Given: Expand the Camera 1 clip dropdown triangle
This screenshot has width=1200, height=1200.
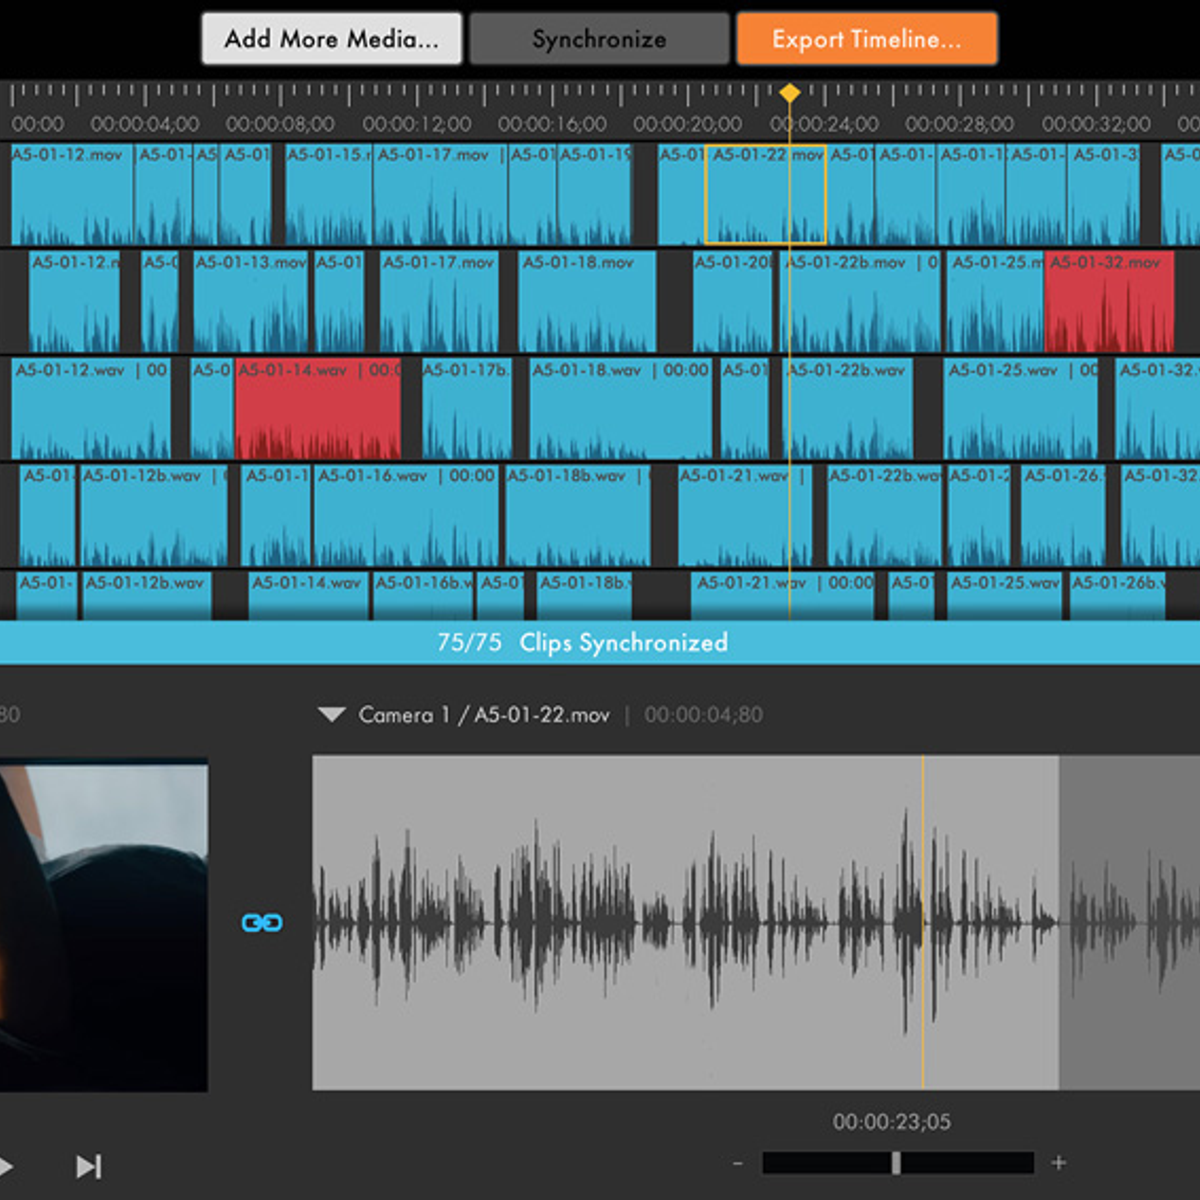Looking at the screenshot, I should pyautogui.click(x=331, y=714).
